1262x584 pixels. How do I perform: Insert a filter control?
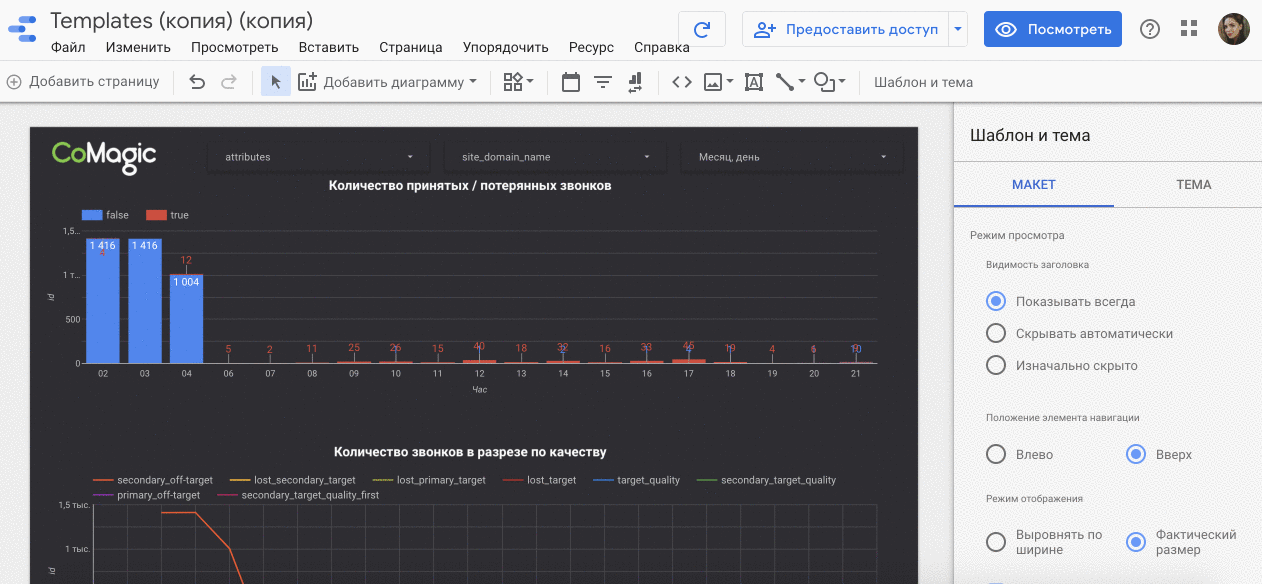click(603, 82)
